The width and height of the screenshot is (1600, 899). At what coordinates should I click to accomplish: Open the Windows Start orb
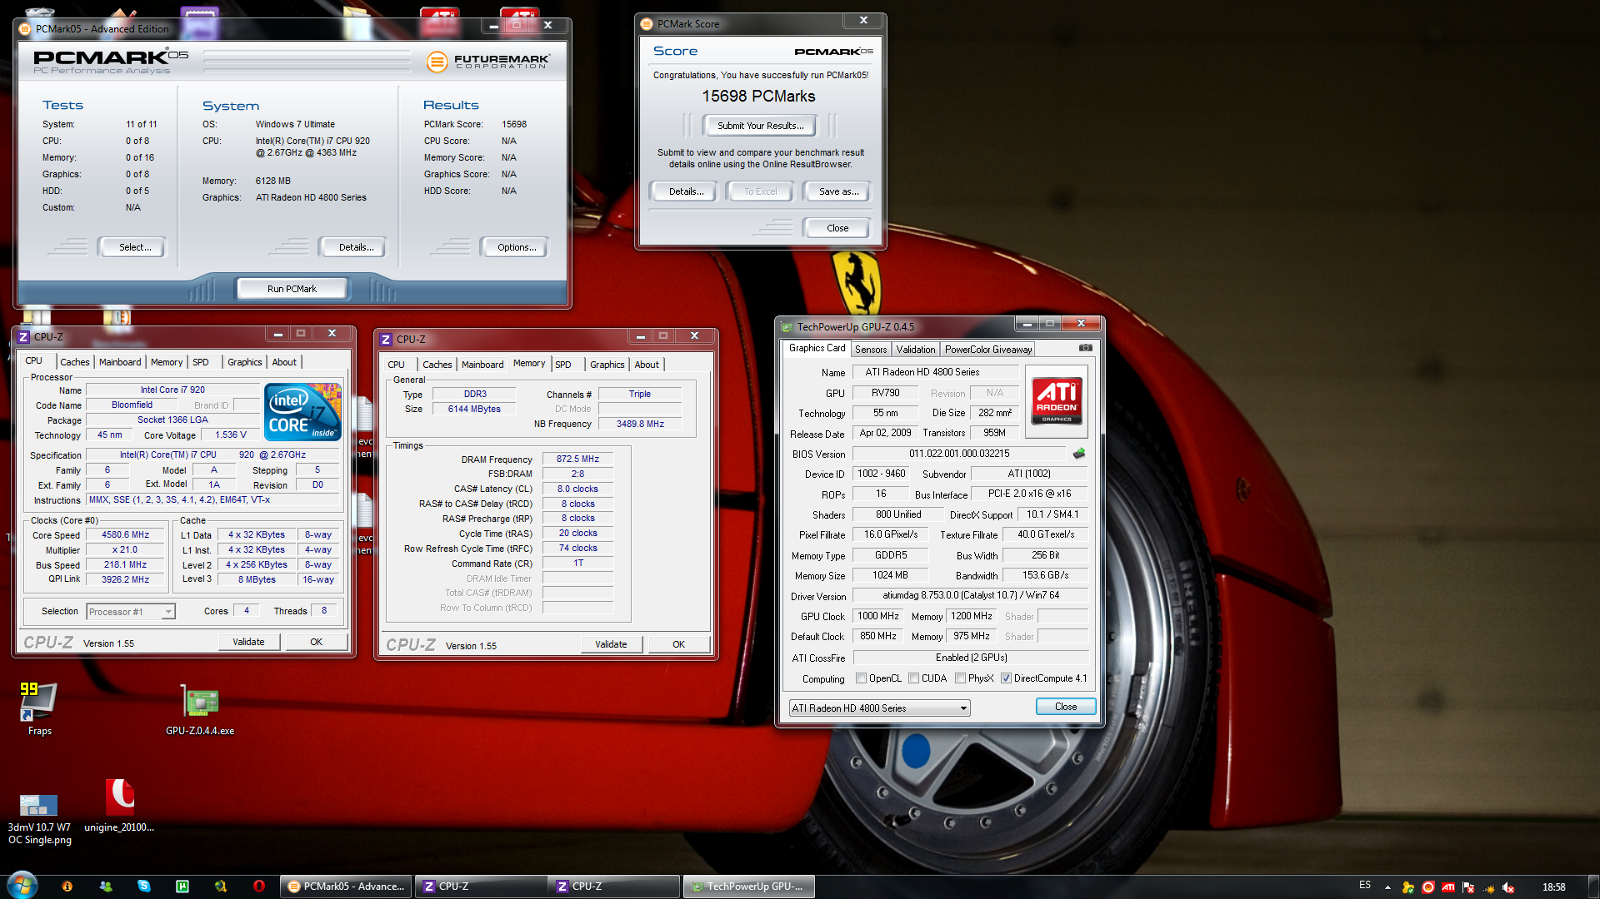tap(21, 886)
